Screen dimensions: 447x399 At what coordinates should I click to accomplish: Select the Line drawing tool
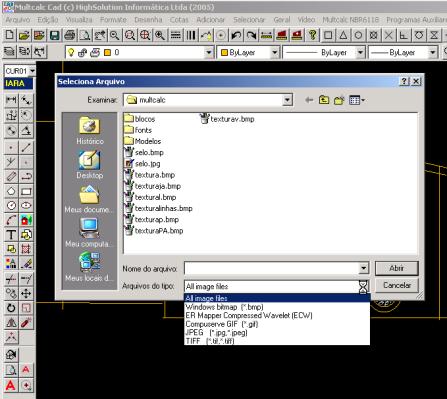26,147
